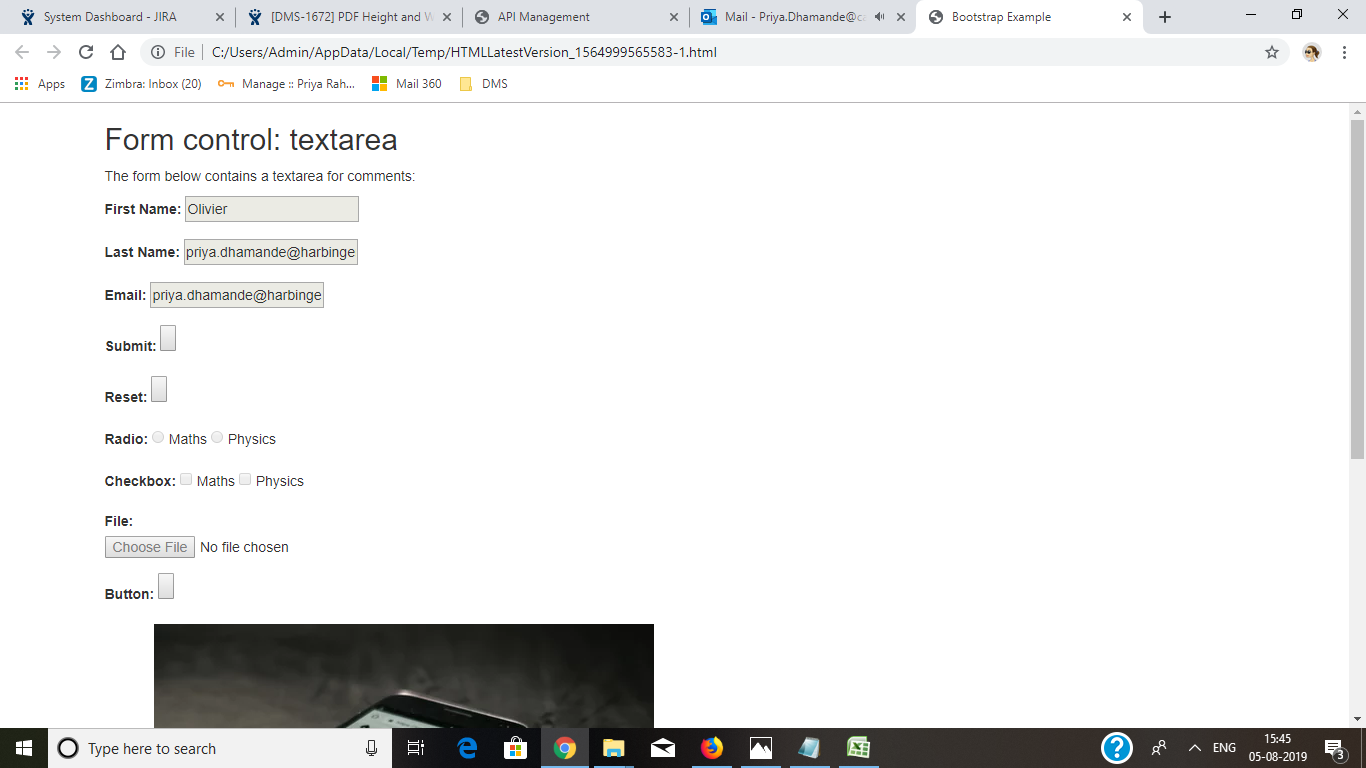Screen dimensions: 1366x768
Task: Open the DMS bookmarks folder
Action: pyautogui.click(x=483, y=84)
